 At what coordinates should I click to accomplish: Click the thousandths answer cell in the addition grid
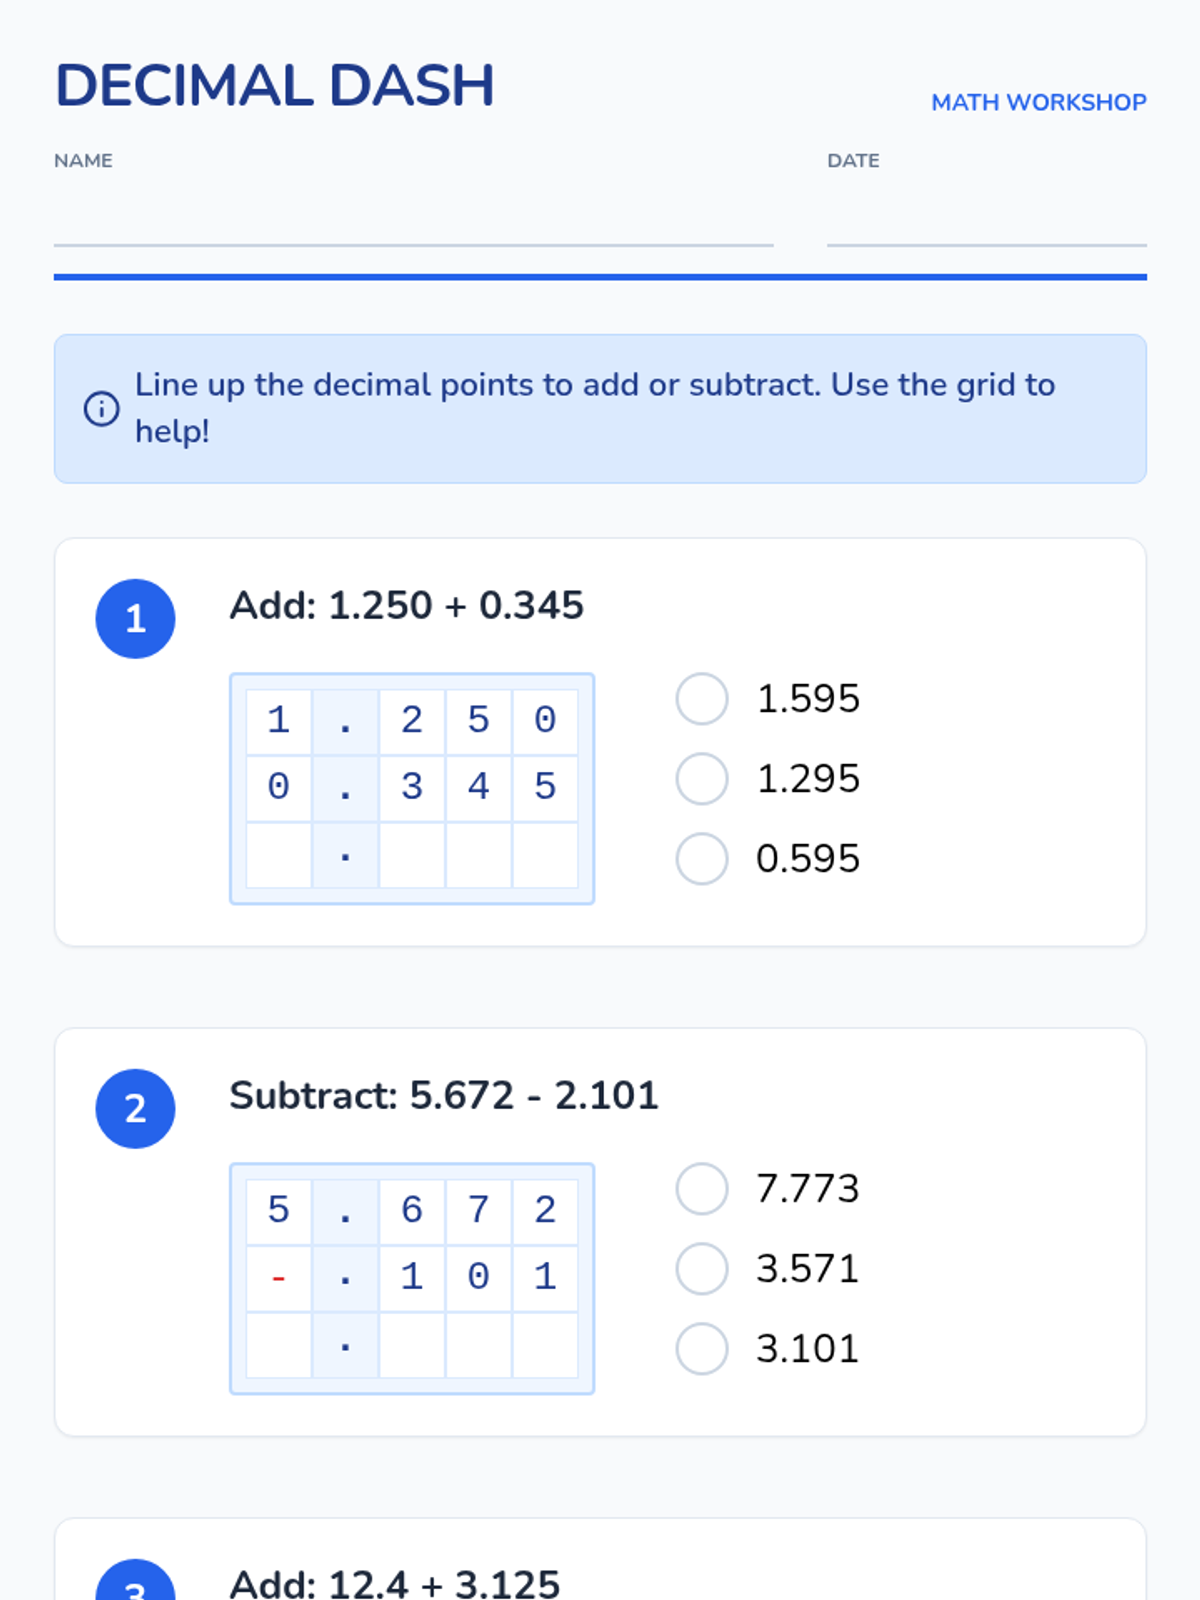tap(545, 856)
